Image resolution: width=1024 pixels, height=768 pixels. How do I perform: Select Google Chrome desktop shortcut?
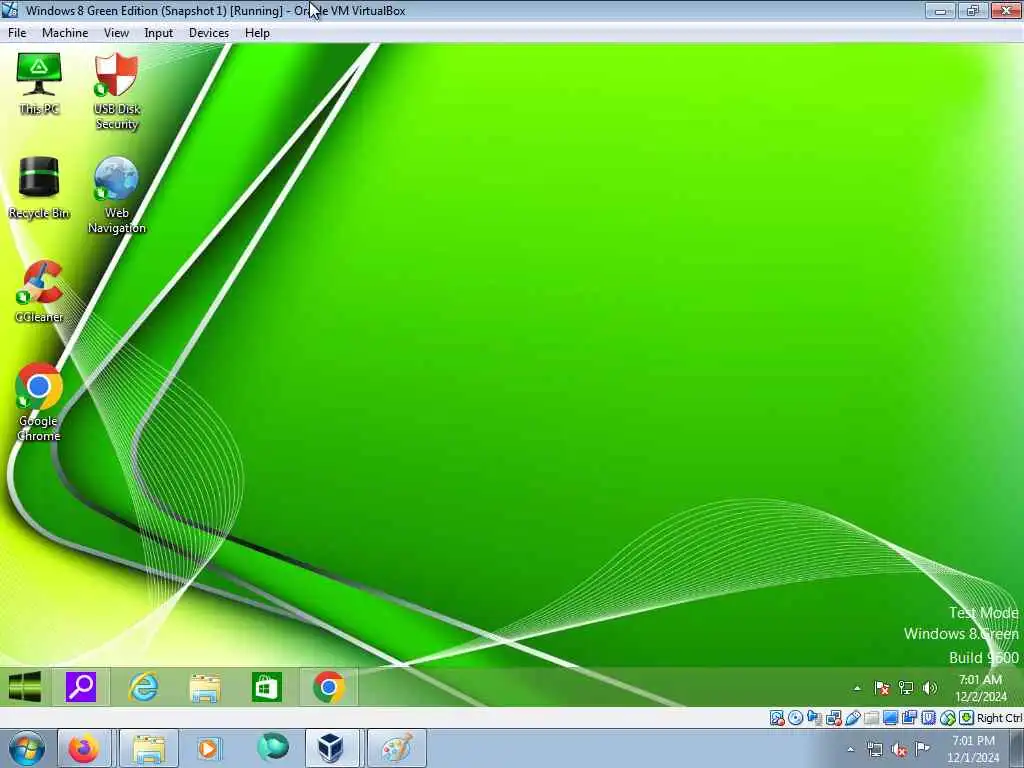39,403
